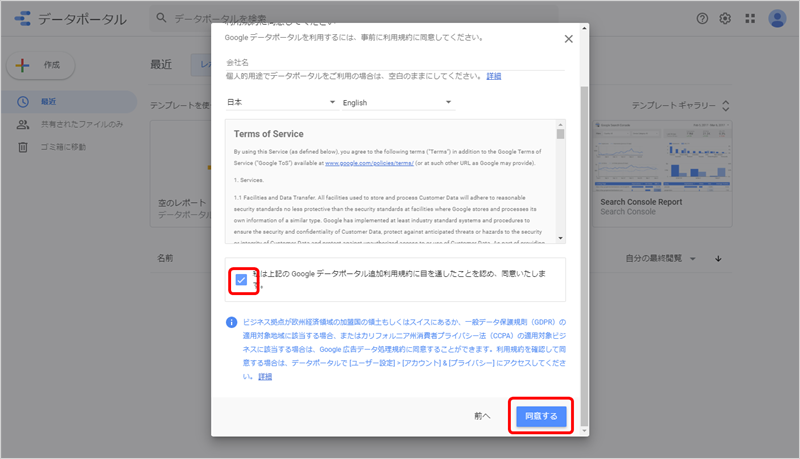This screenshot has height=459, width=800.
Task: Toggle the terms agreement checkbox
Action: click(x=241, y=279)
